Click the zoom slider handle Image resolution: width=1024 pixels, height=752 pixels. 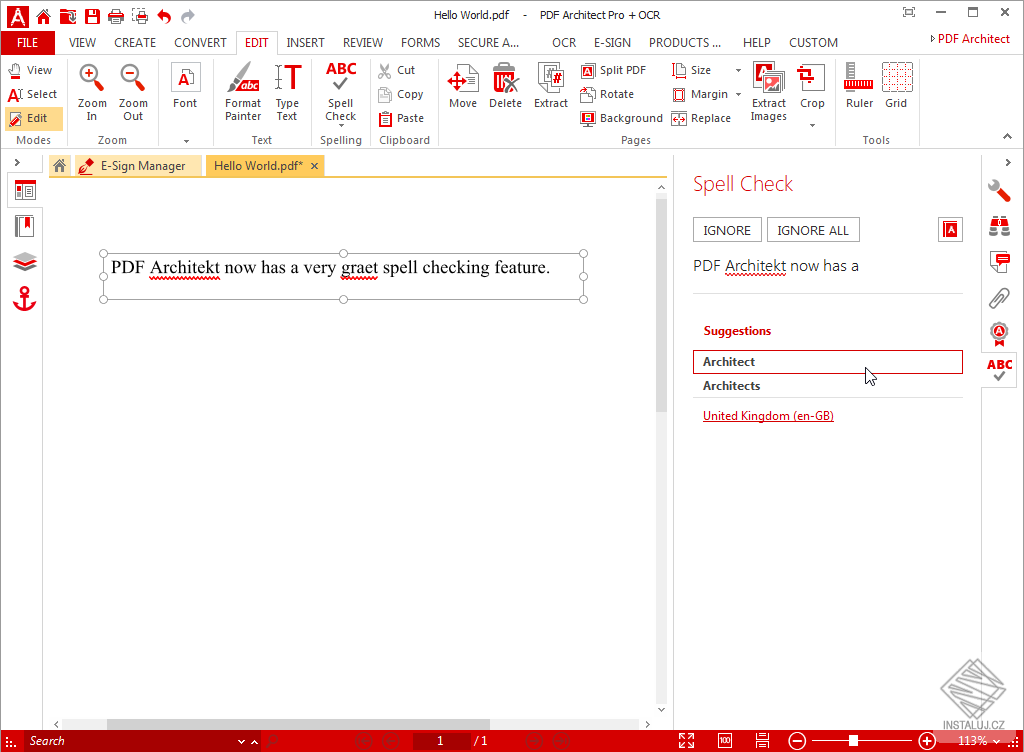pos(853,740)
